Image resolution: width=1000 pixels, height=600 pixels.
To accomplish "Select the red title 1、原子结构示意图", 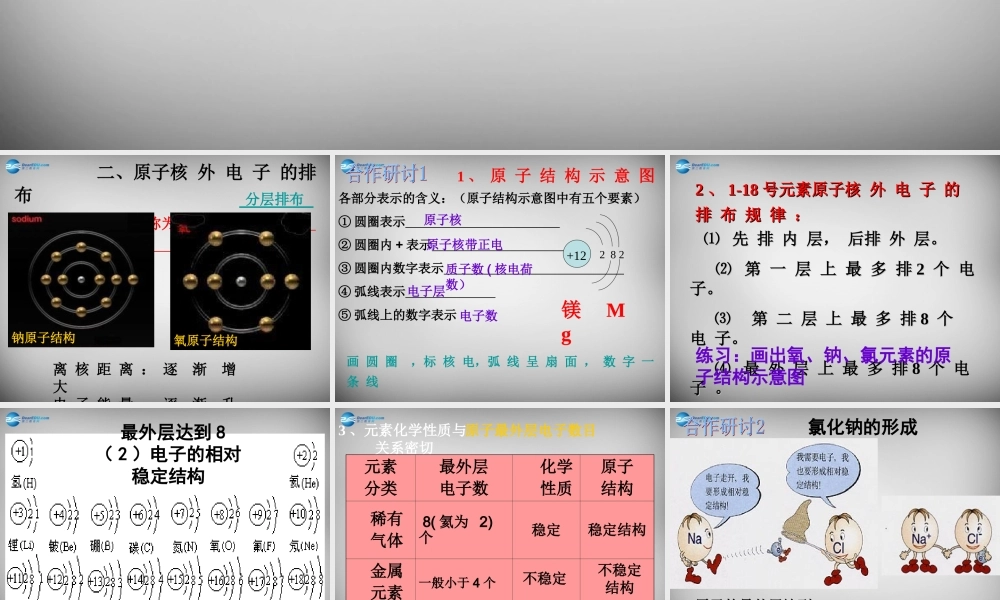I will 555,175.
